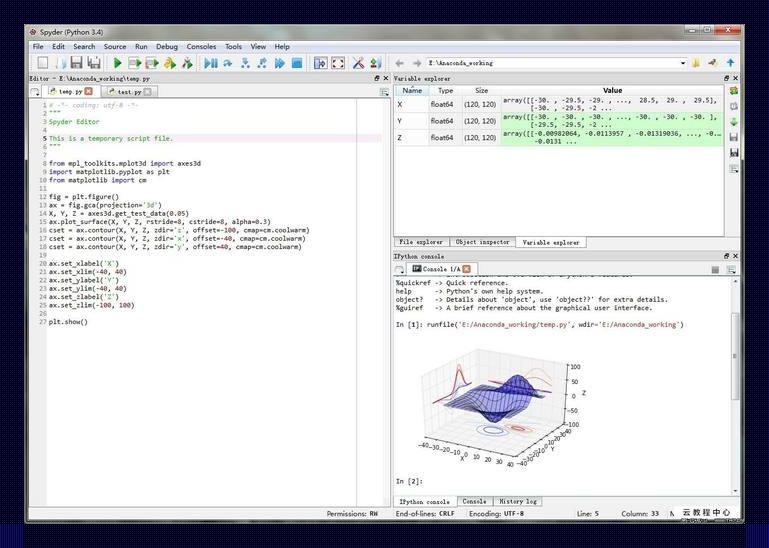Sort variables by Size column header
Screen dimensions: 769x548
click(482, 90)
